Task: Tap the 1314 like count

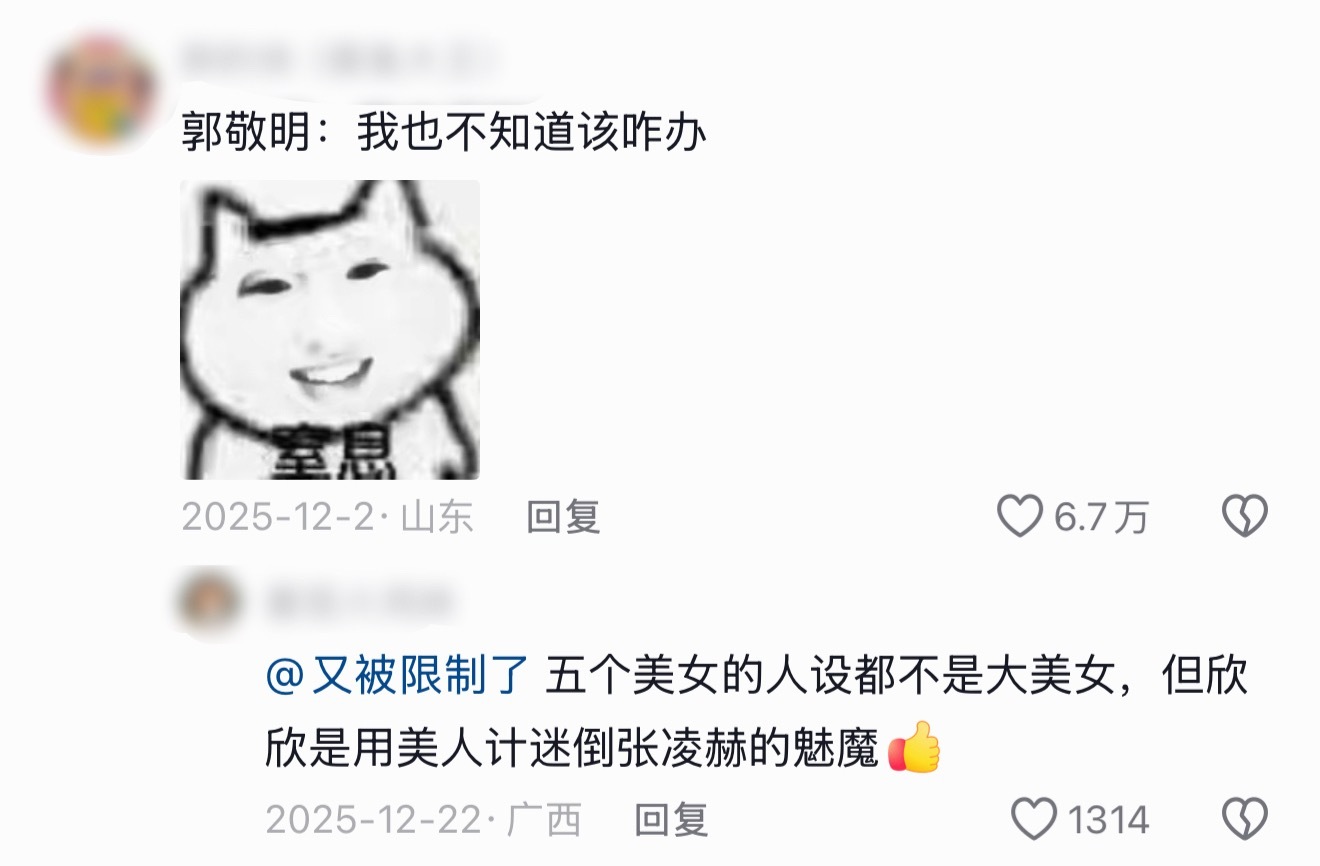Action: tap(1108, 820)
